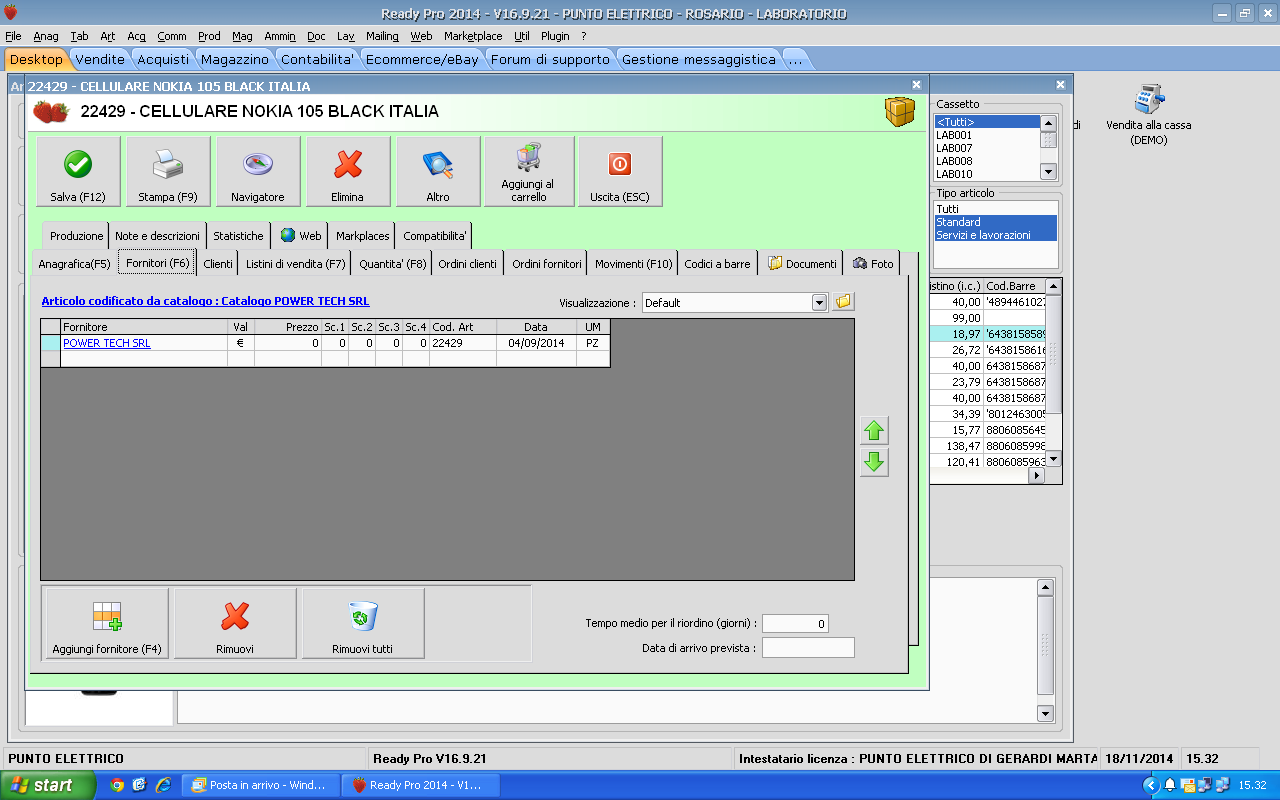Click Tempo medio per il riordino field
Screen dimensions: 1280x800
click(795, 624)
